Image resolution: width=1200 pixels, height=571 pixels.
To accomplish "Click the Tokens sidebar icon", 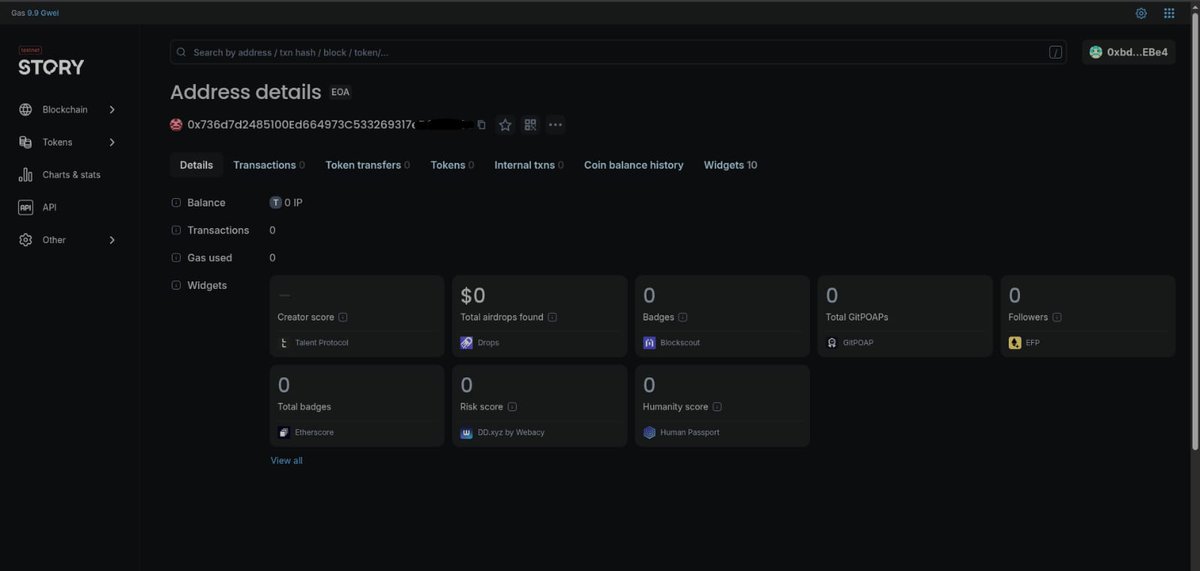I will click(x=26, y=142).
